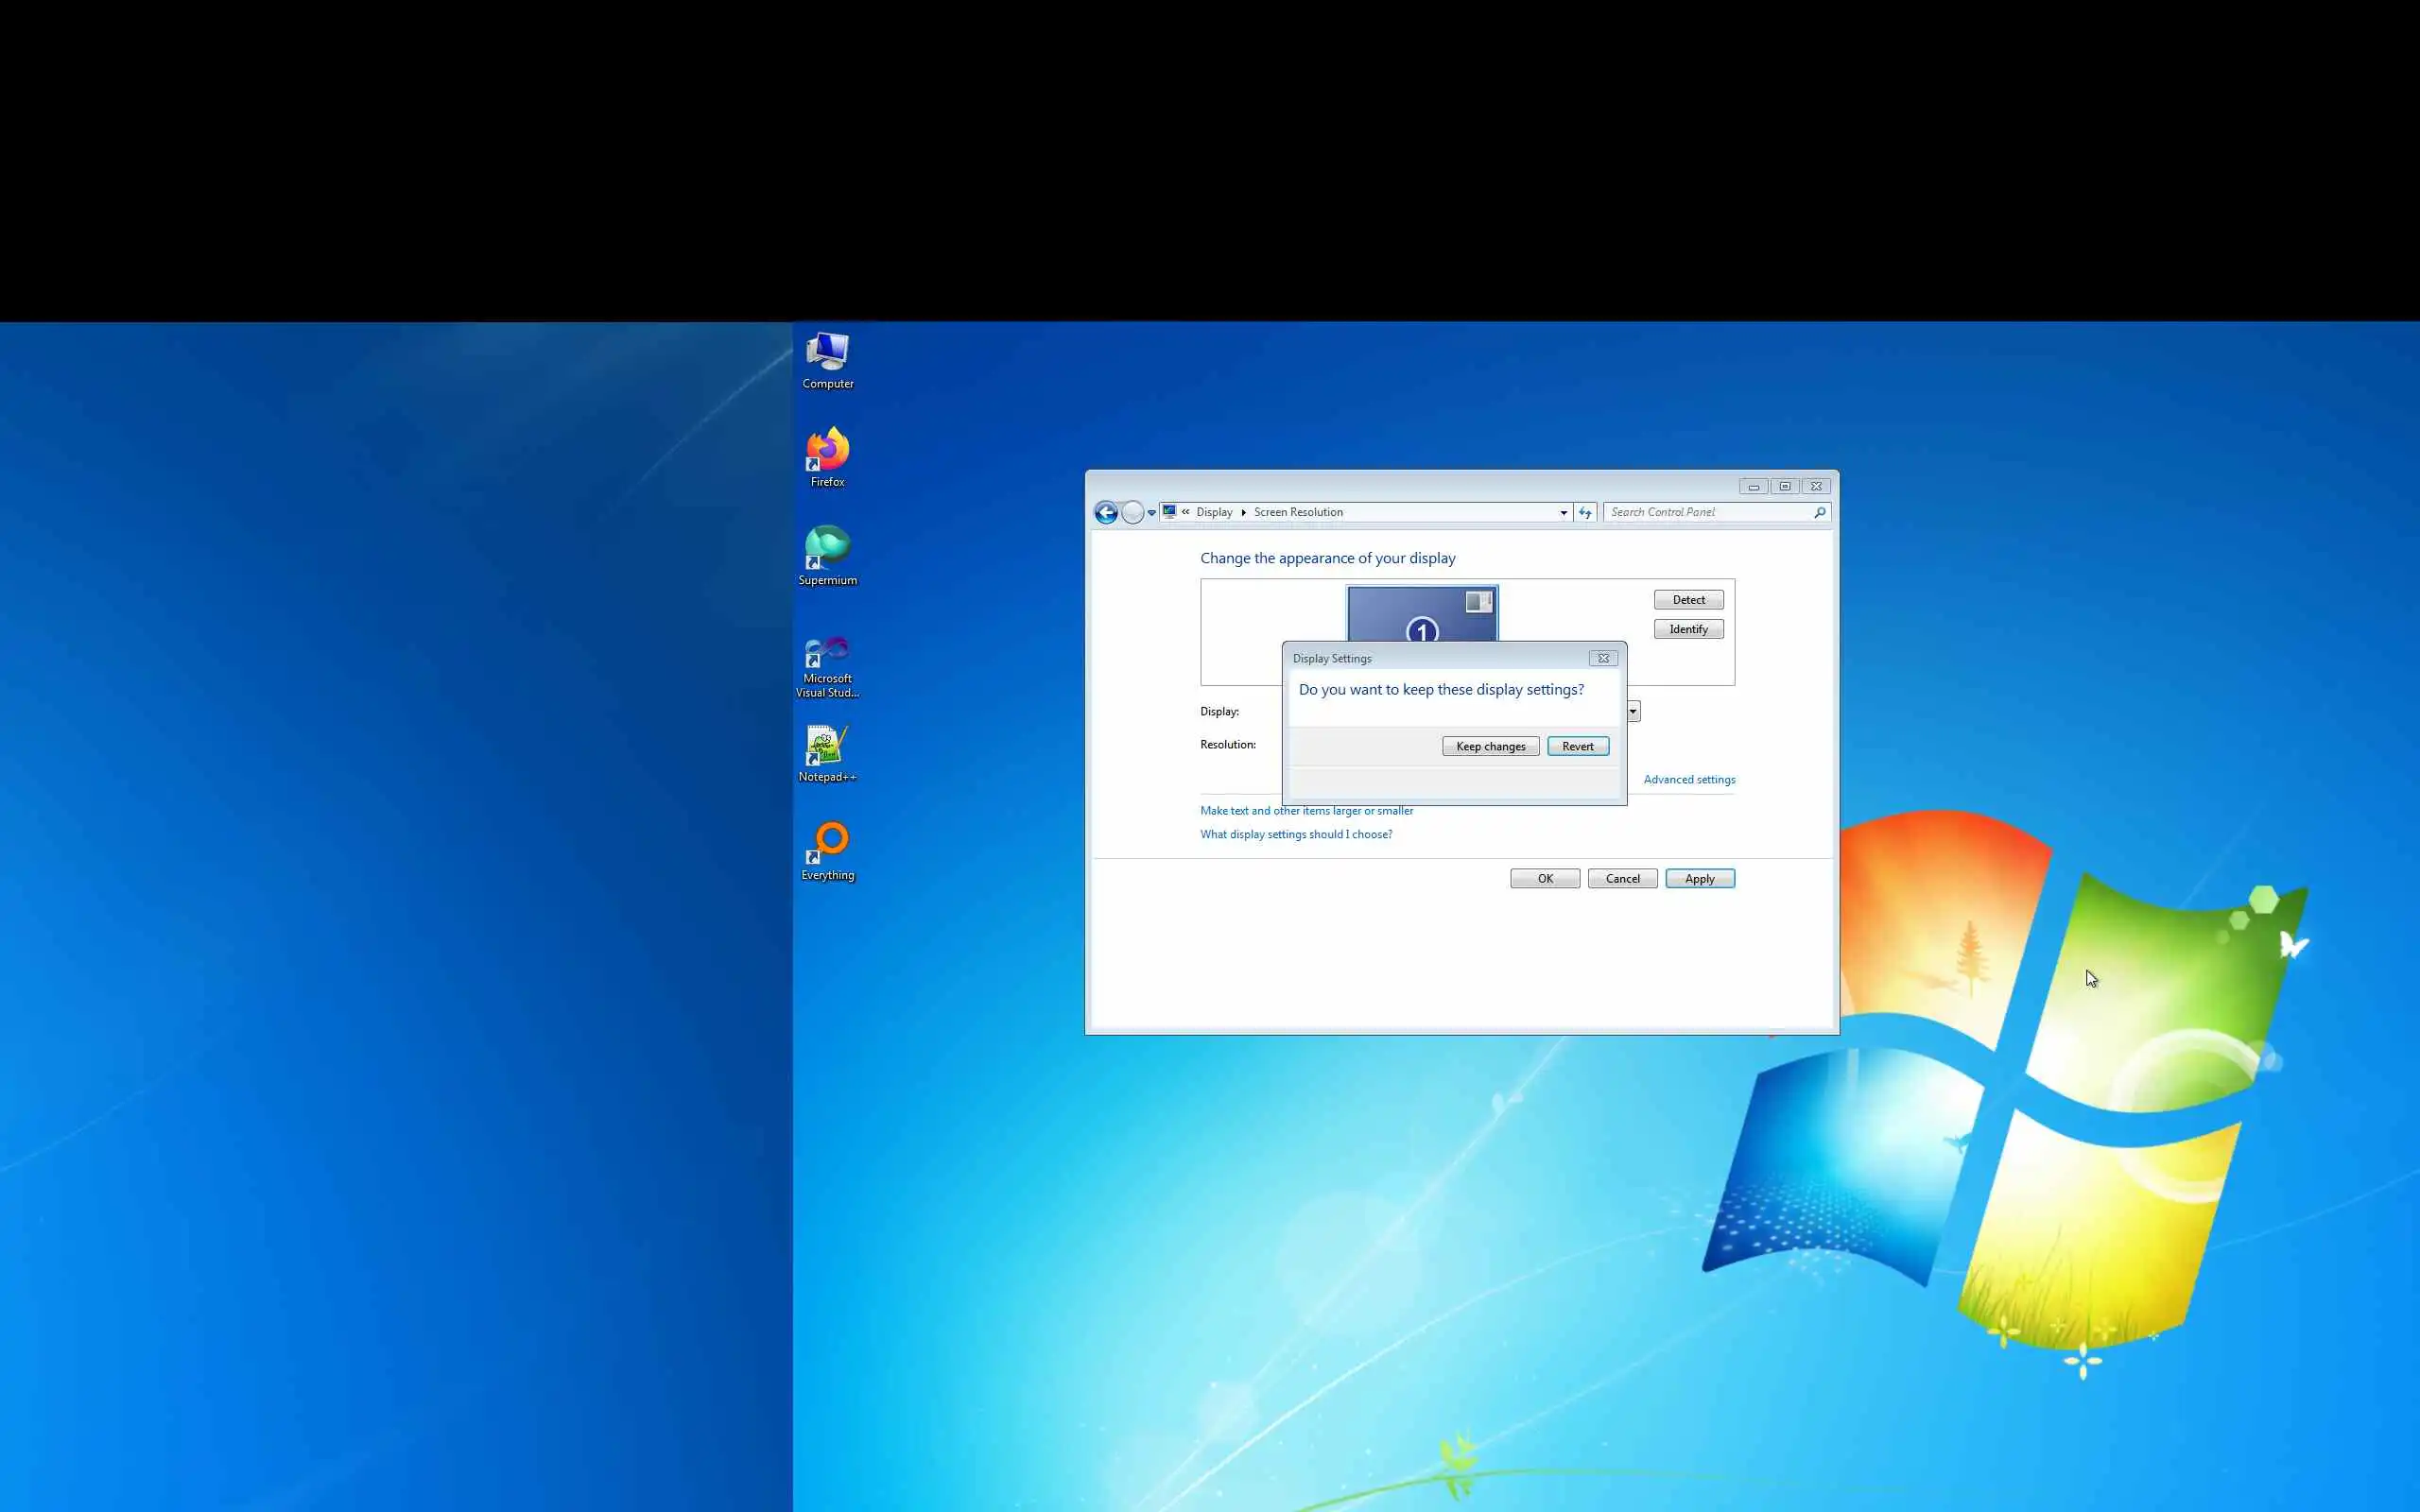Click the address bar refresh icon
The width and height of the screenshot is (2420, 1512).
[1585, 513]
